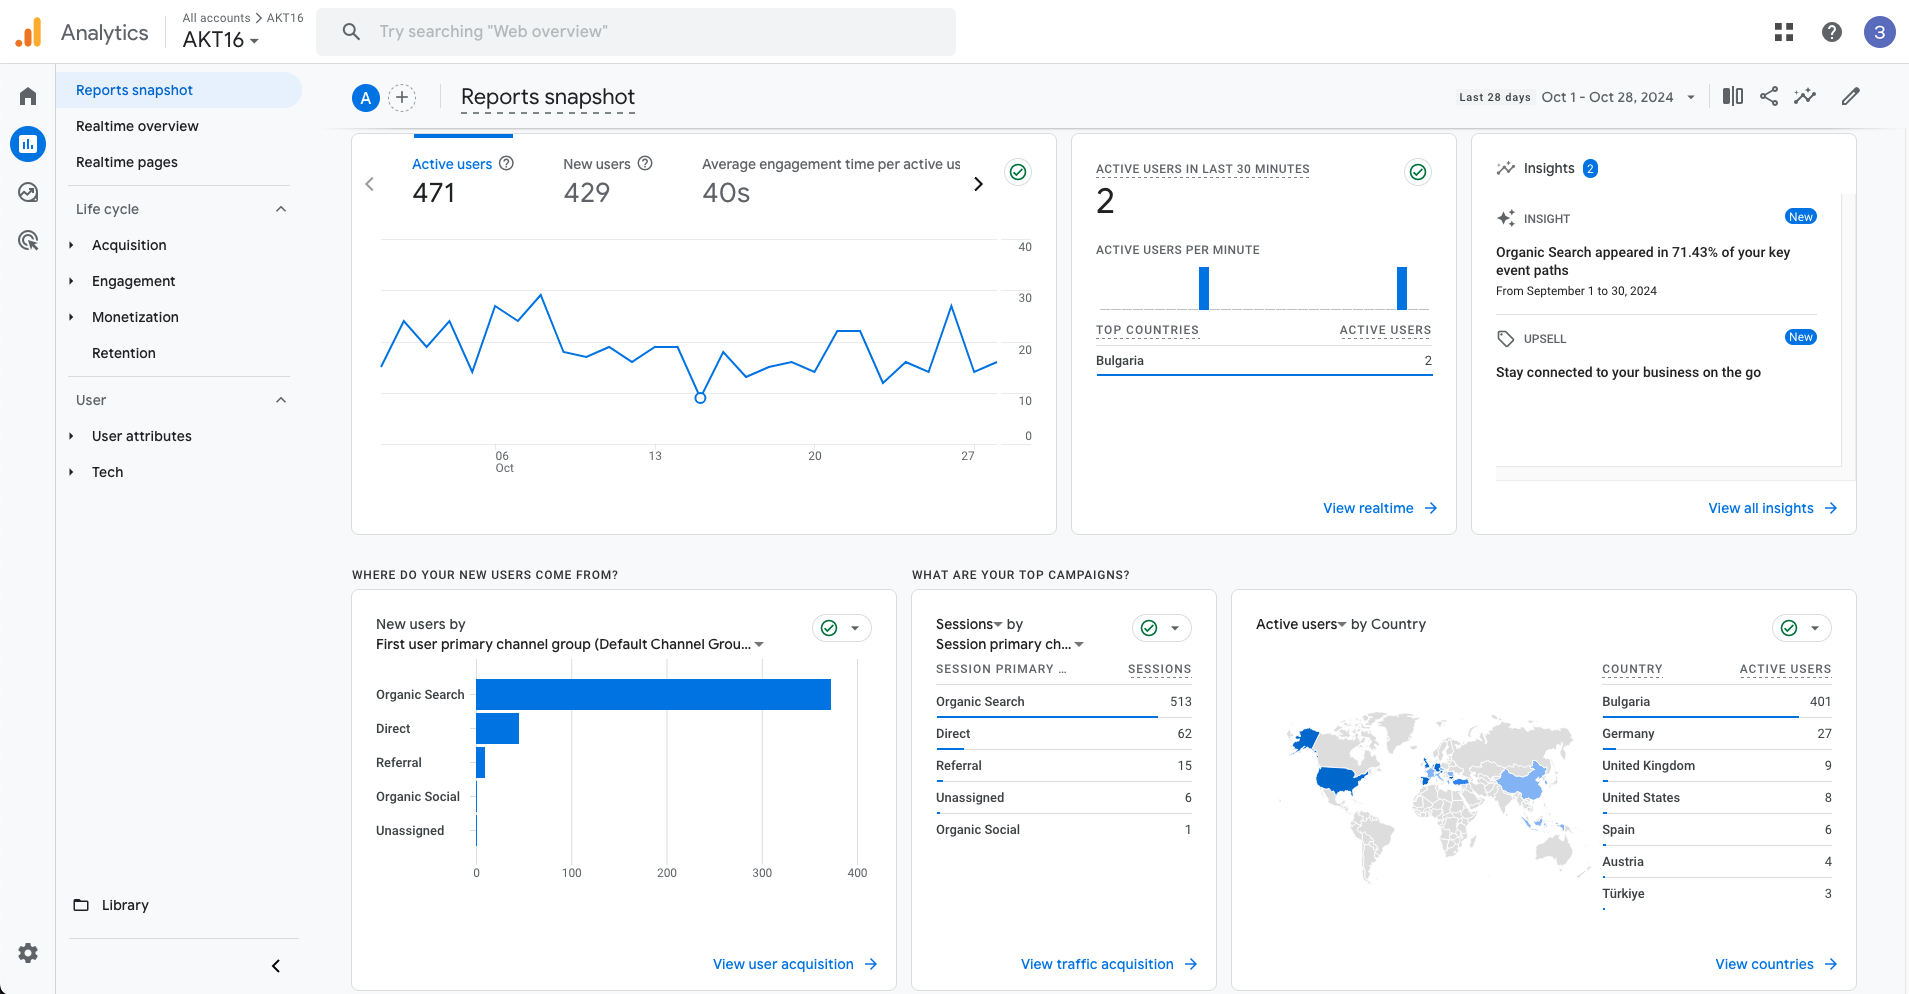Open the Home icon in left rail
Screen dimensions: 1909x994
pyautogui.click(x=28, y=96)
